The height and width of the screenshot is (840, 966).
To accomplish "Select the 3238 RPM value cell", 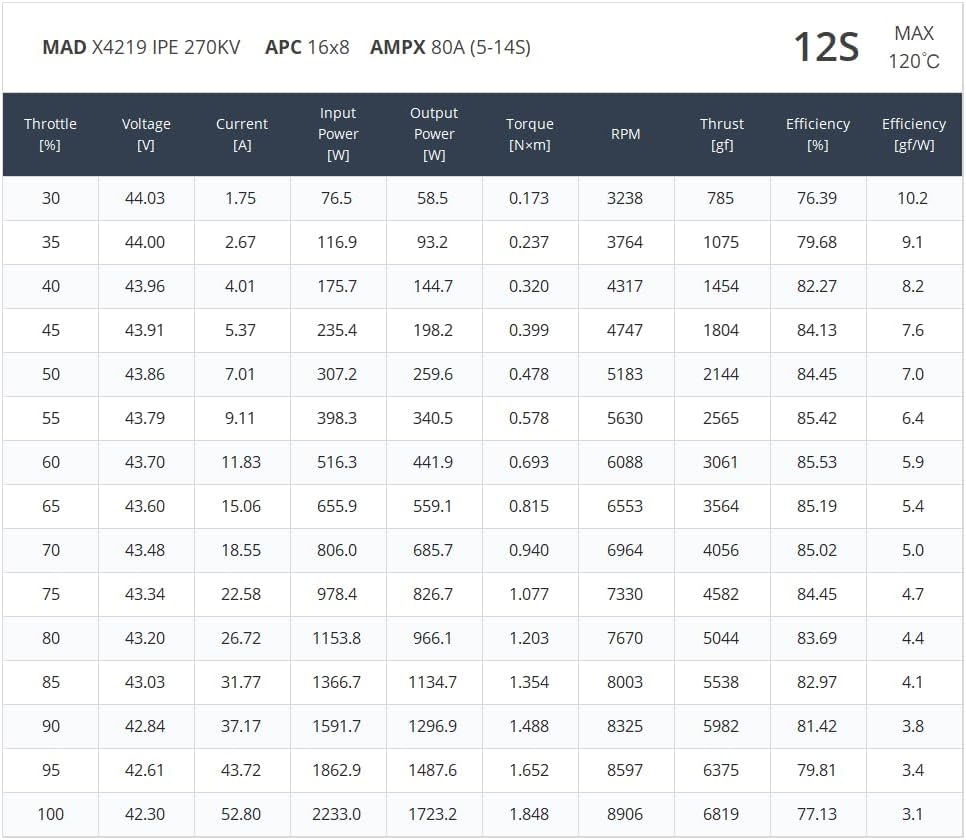I will [x=625, y=198].
